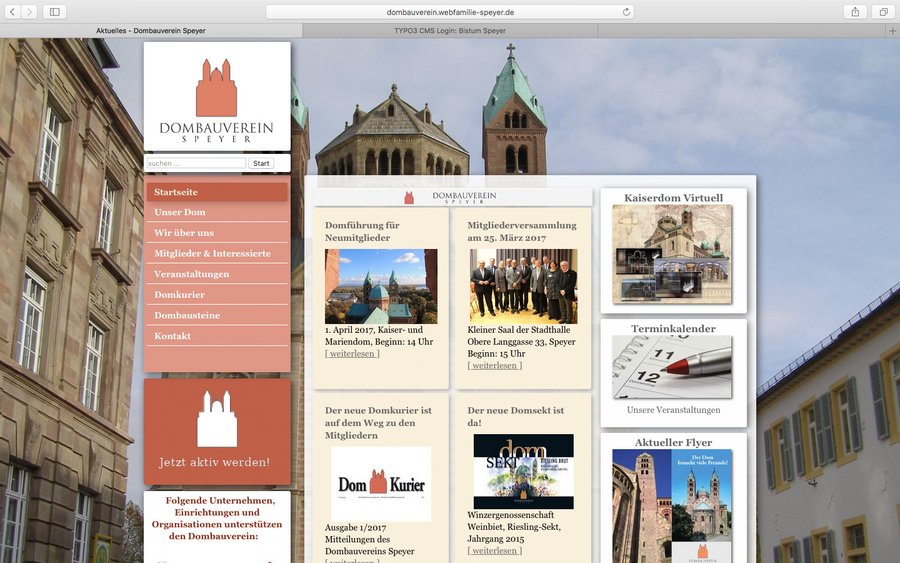Open the Safari share menu

click(855, 12)
